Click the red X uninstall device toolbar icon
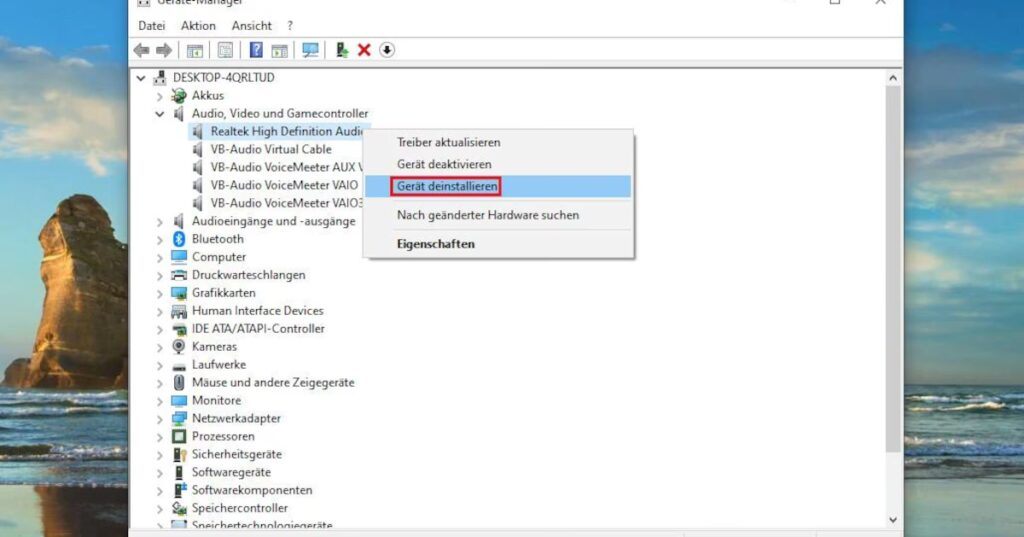Viewport: 1024px width, 537px height. tap(364, 50)
